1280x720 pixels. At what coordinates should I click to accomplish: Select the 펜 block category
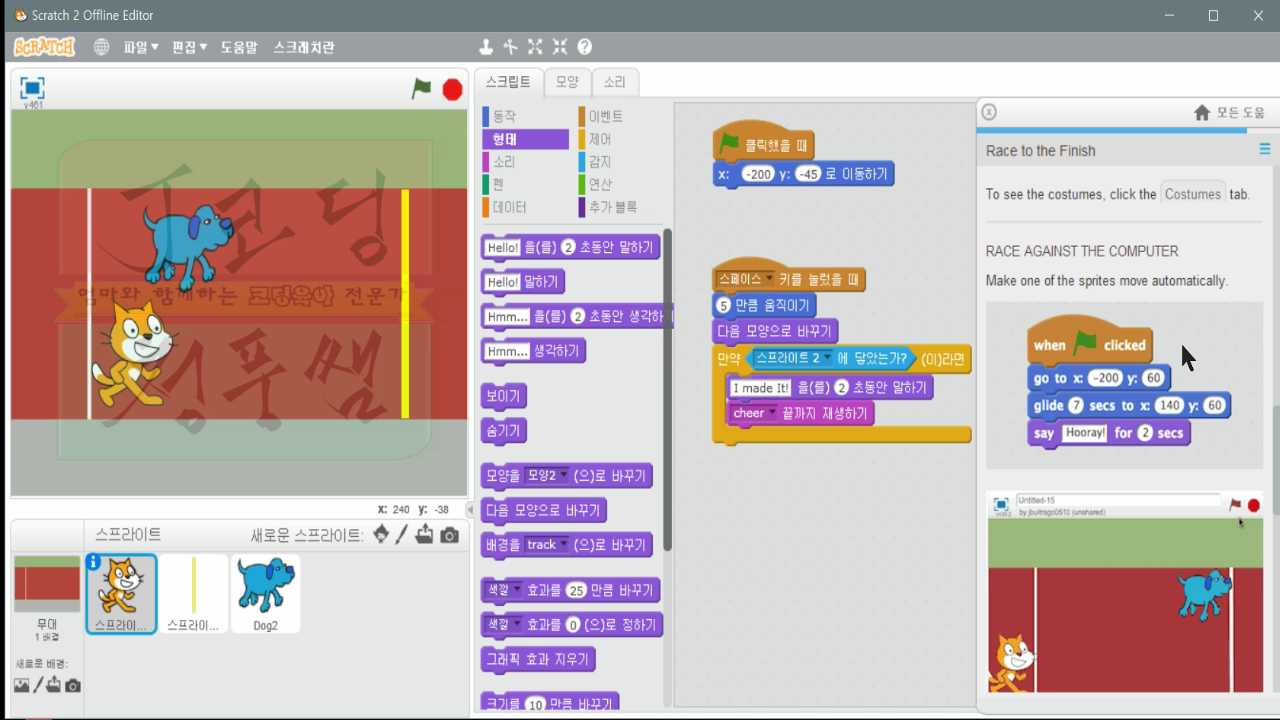click(525, 184)
